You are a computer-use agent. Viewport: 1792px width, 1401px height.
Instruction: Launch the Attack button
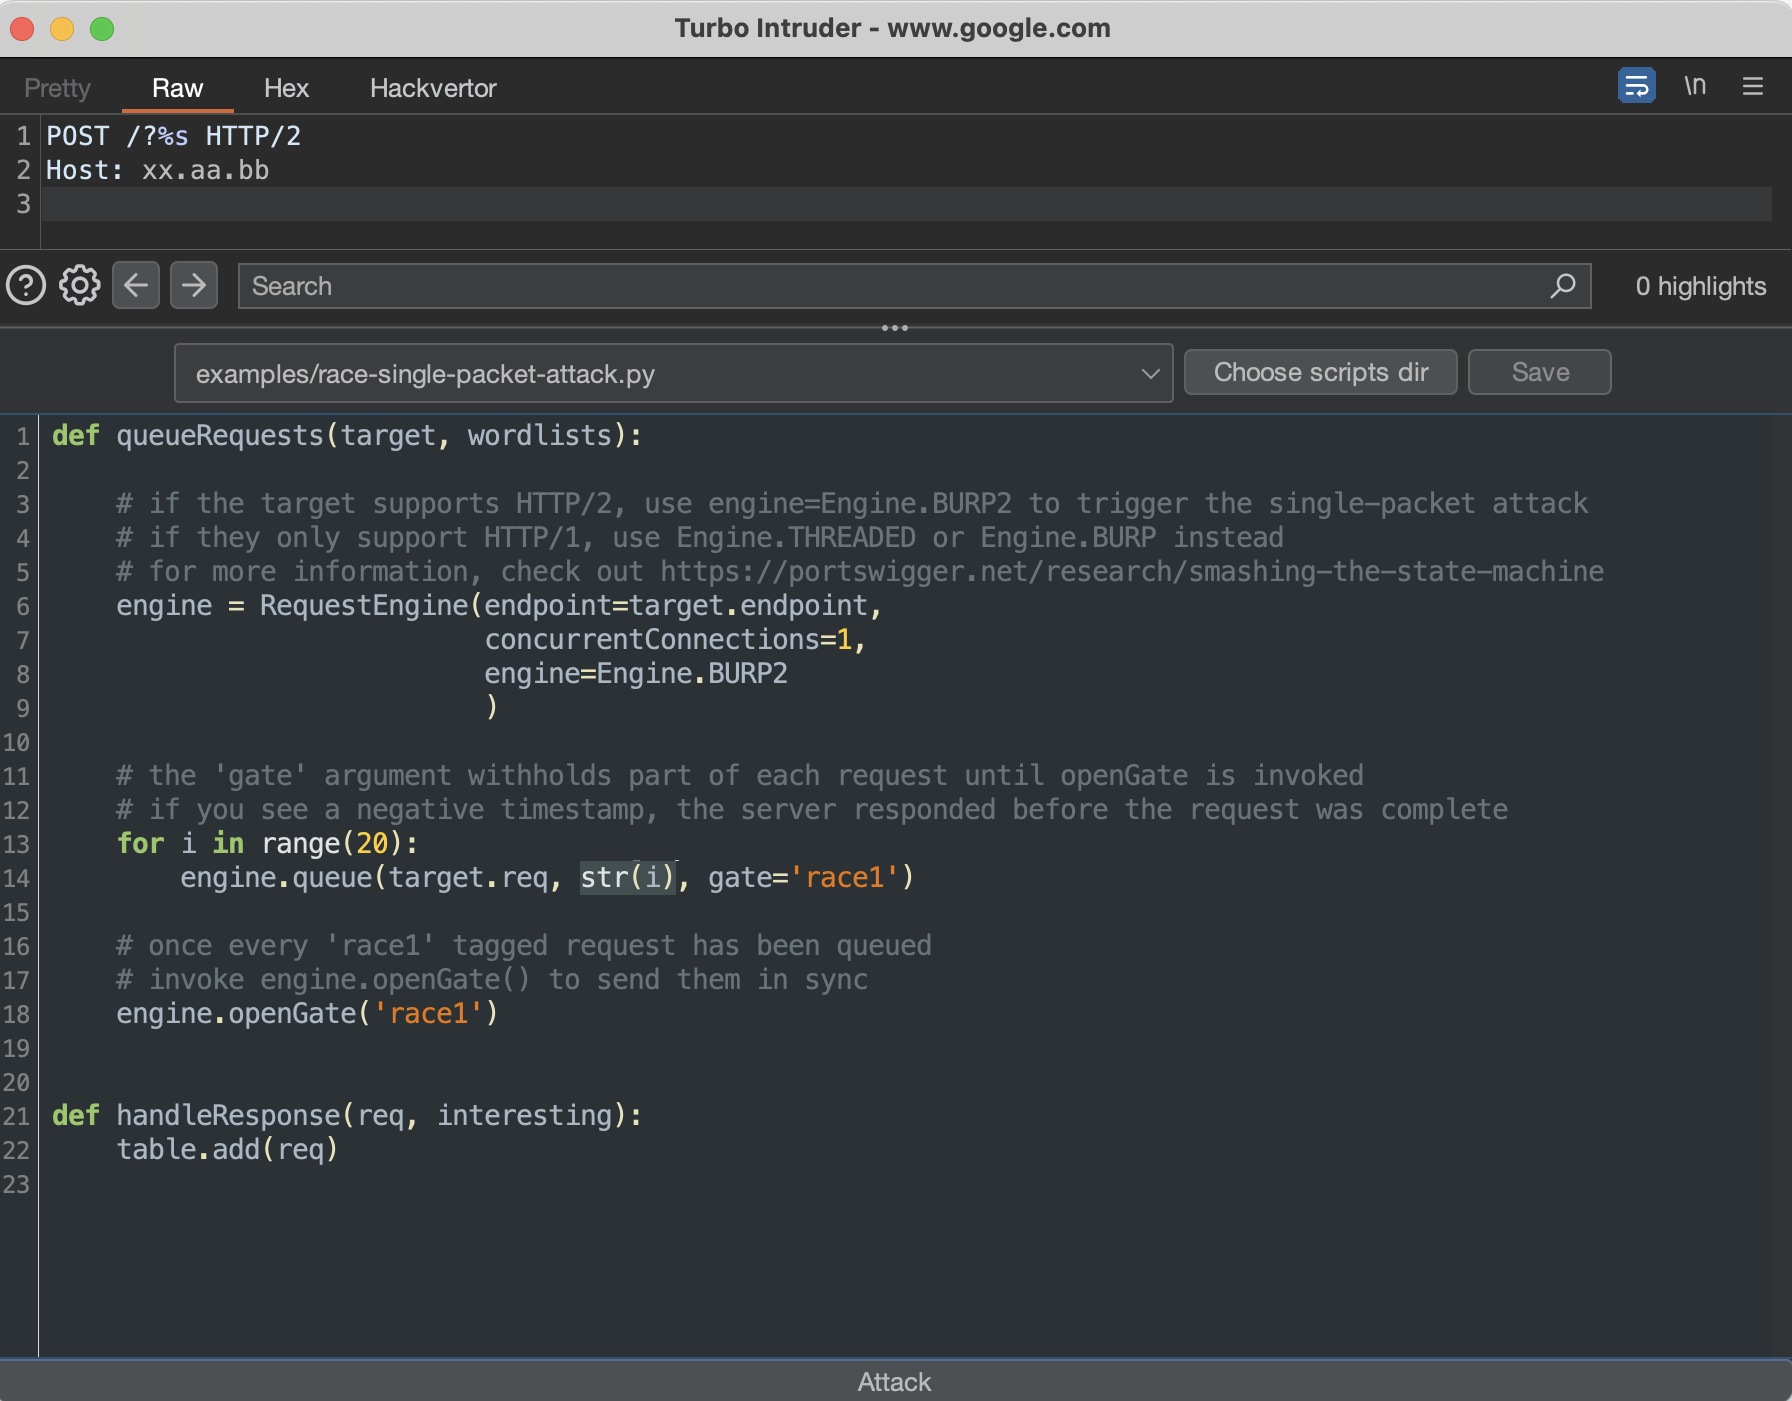click(895, 1381)
